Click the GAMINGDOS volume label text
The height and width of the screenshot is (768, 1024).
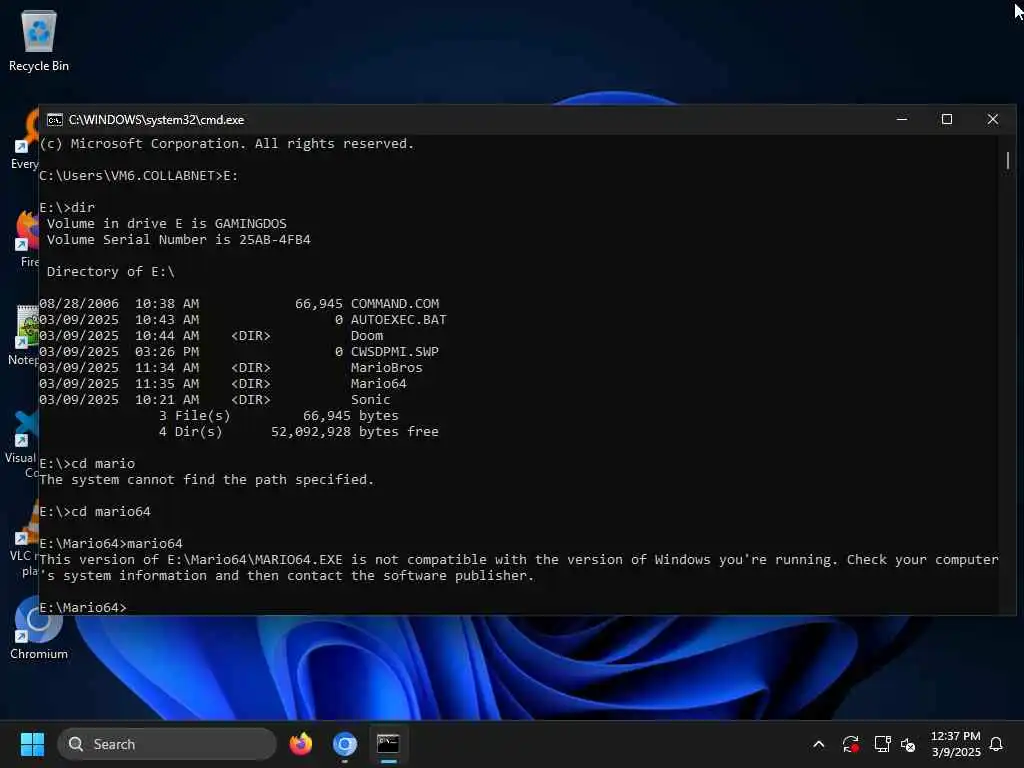pos(250,223)
